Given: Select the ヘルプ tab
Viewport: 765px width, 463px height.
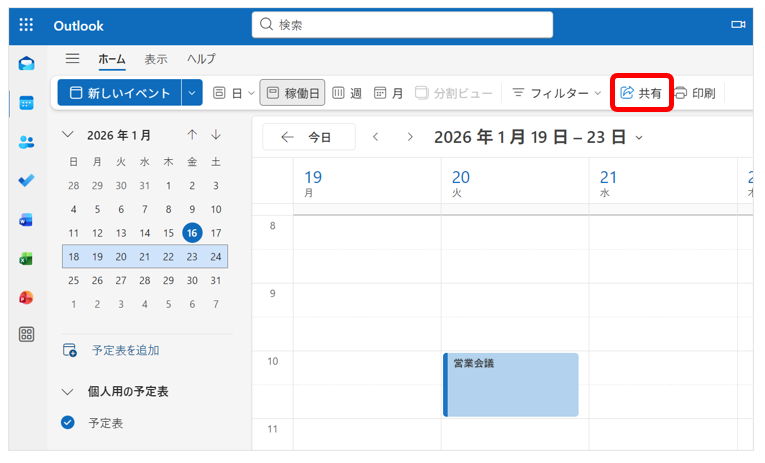Looking at the screenshot, I should [201, 59].
